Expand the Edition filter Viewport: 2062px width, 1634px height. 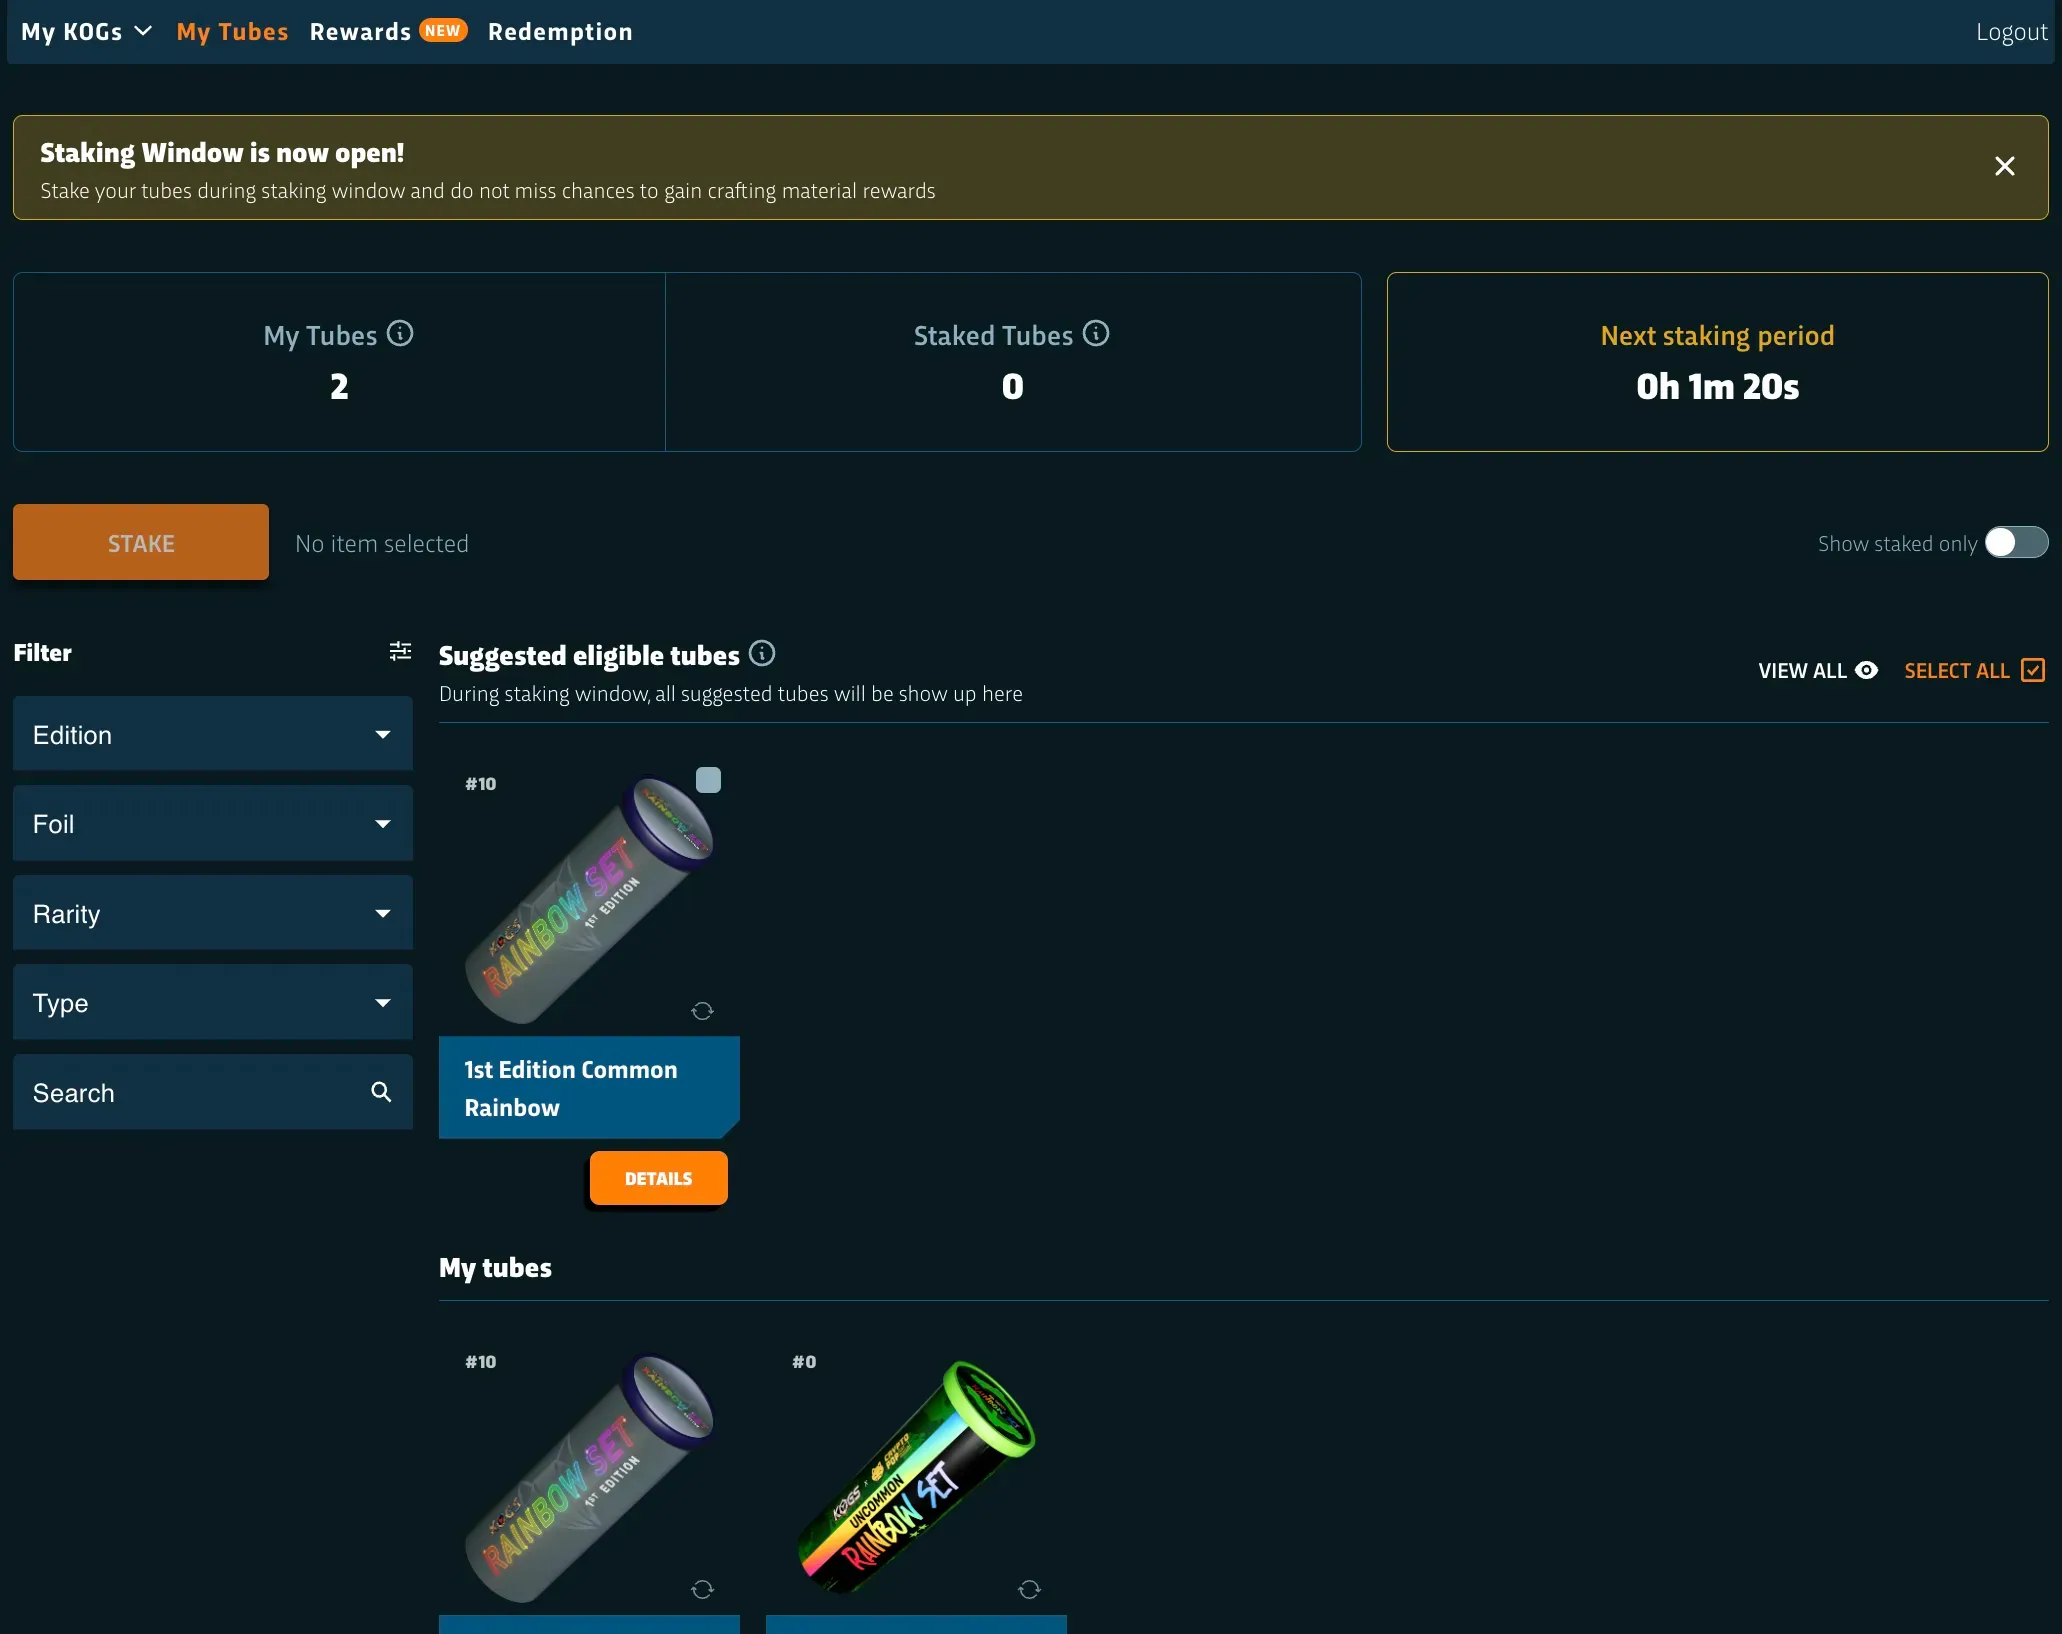[212, 733]
